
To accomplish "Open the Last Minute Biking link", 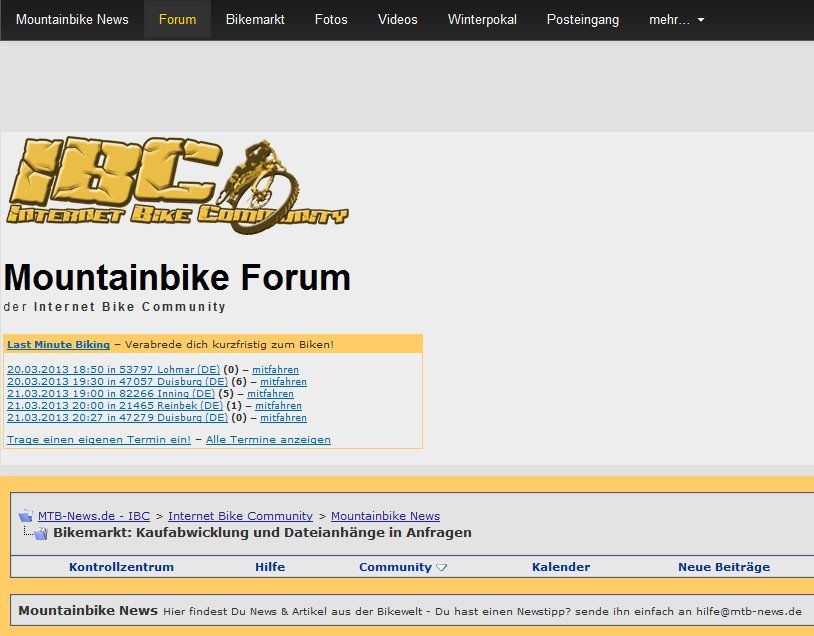I will [x=59, y=344].
